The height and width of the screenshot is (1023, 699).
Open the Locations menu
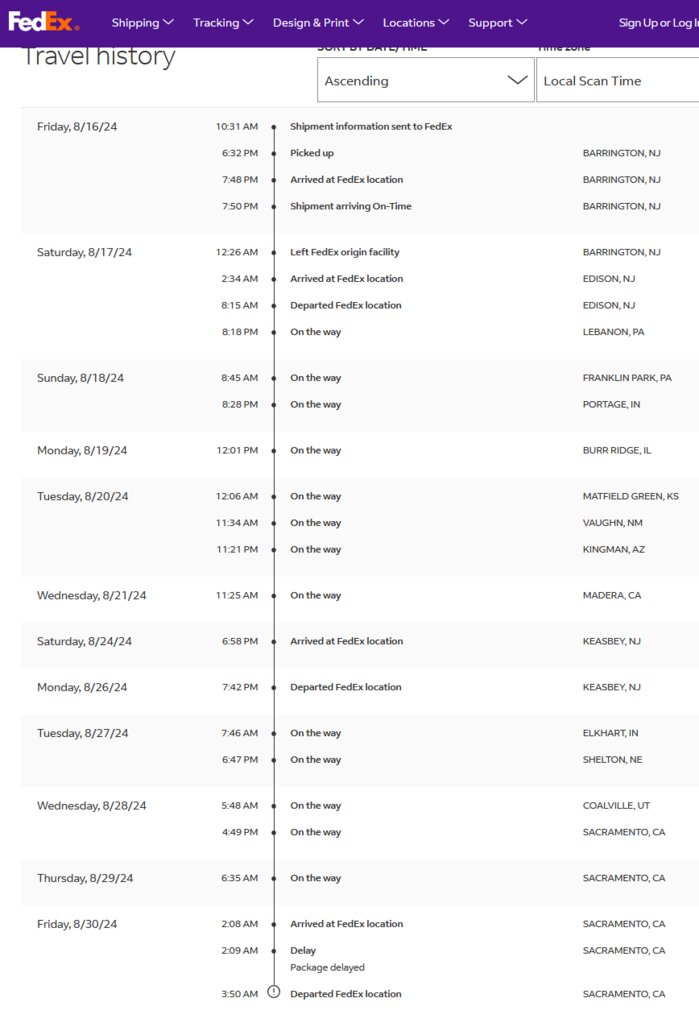tap(415, 22)
